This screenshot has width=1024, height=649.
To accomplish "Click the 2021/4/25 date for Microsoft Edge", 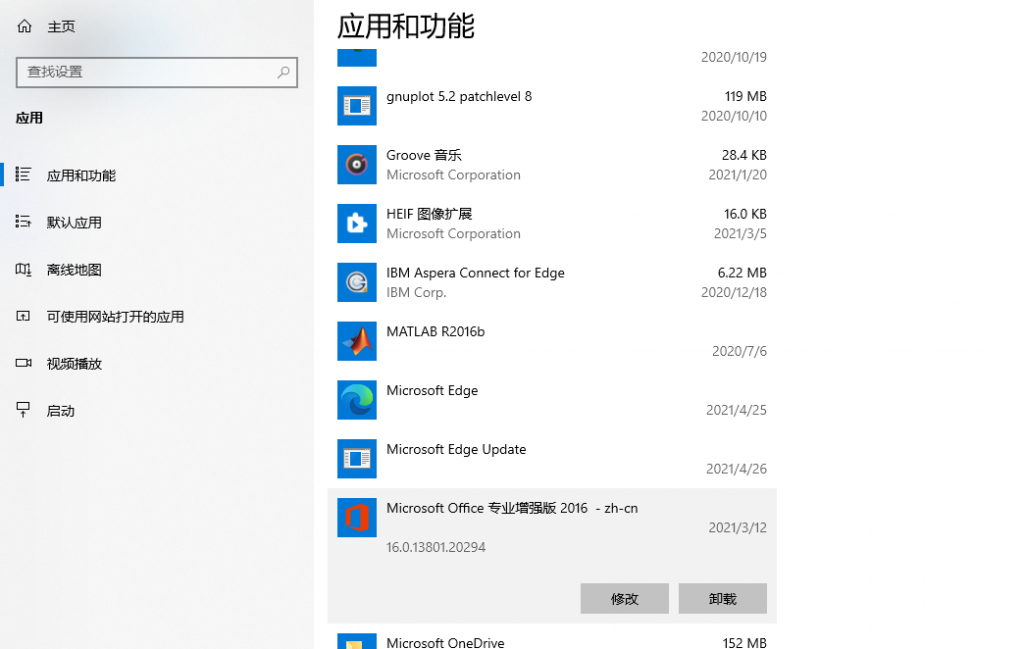I will (736, 410).
